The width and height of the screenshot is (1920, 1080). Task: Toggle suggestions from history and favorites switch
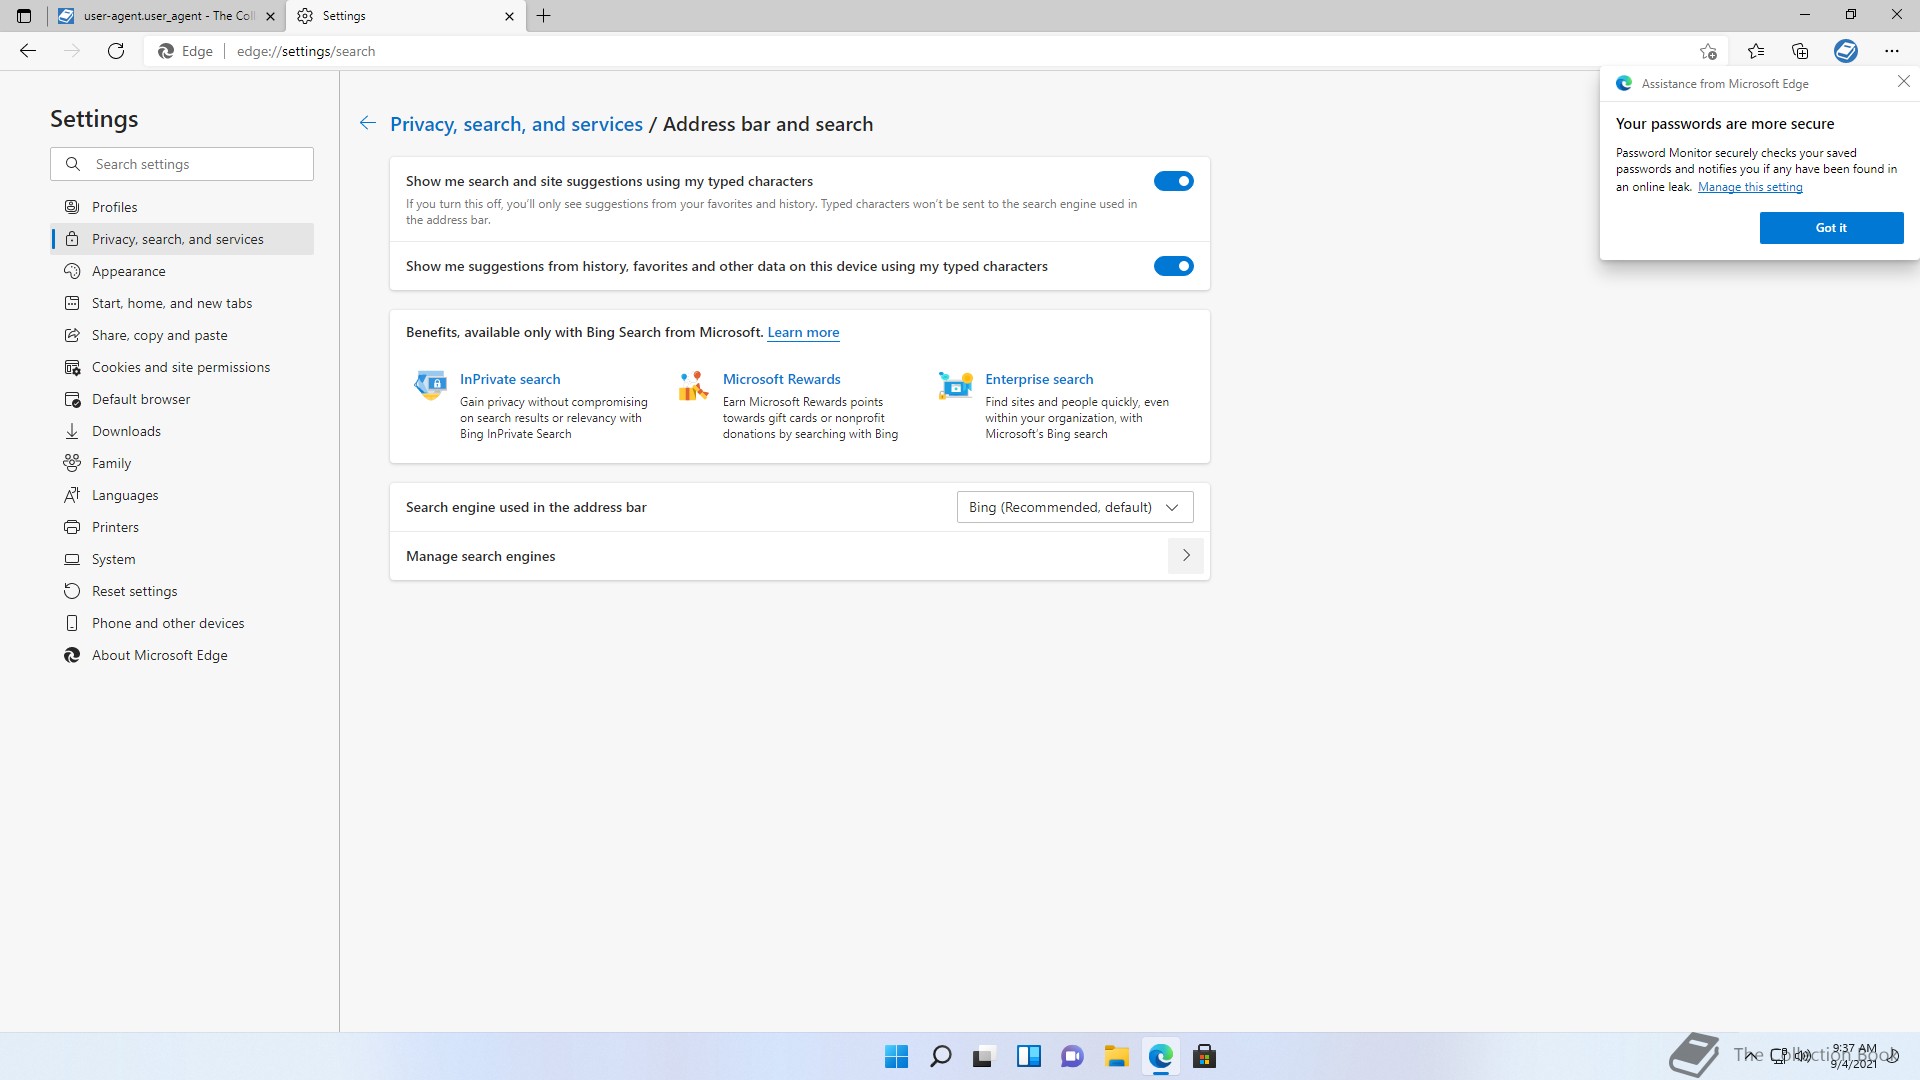(1173, 266)
